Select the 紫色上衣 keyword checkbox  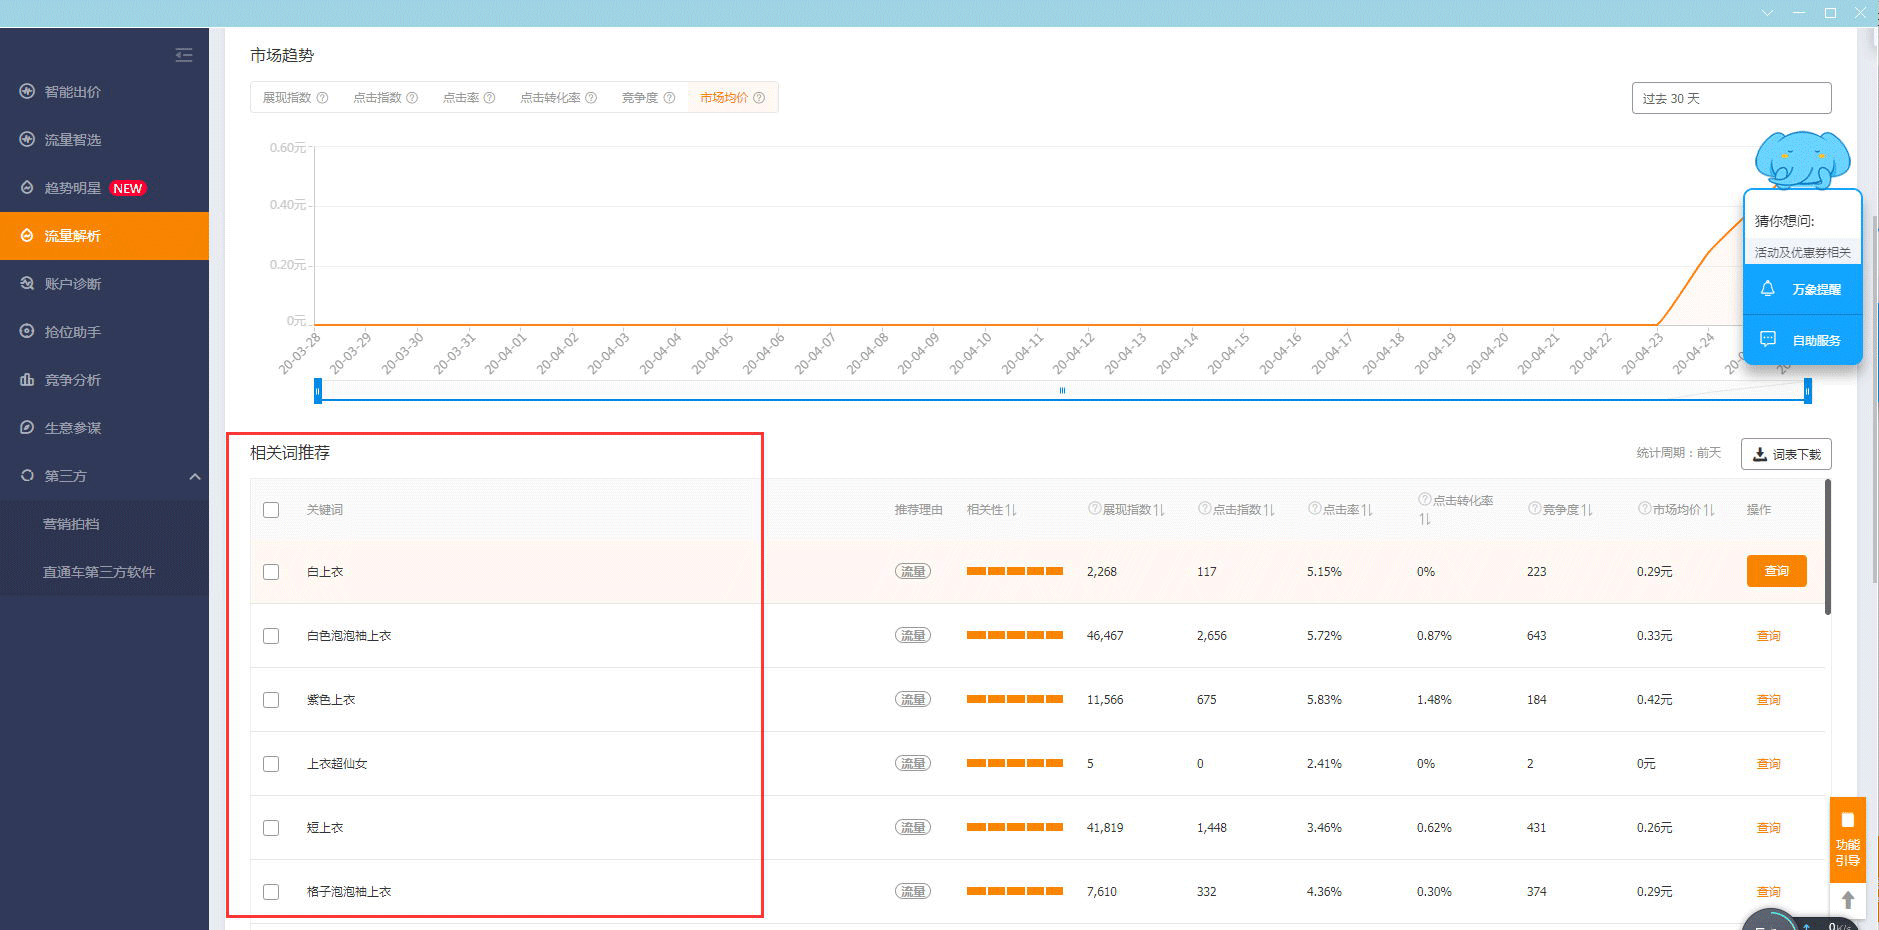pyautogui.click(x=271, y=700)
